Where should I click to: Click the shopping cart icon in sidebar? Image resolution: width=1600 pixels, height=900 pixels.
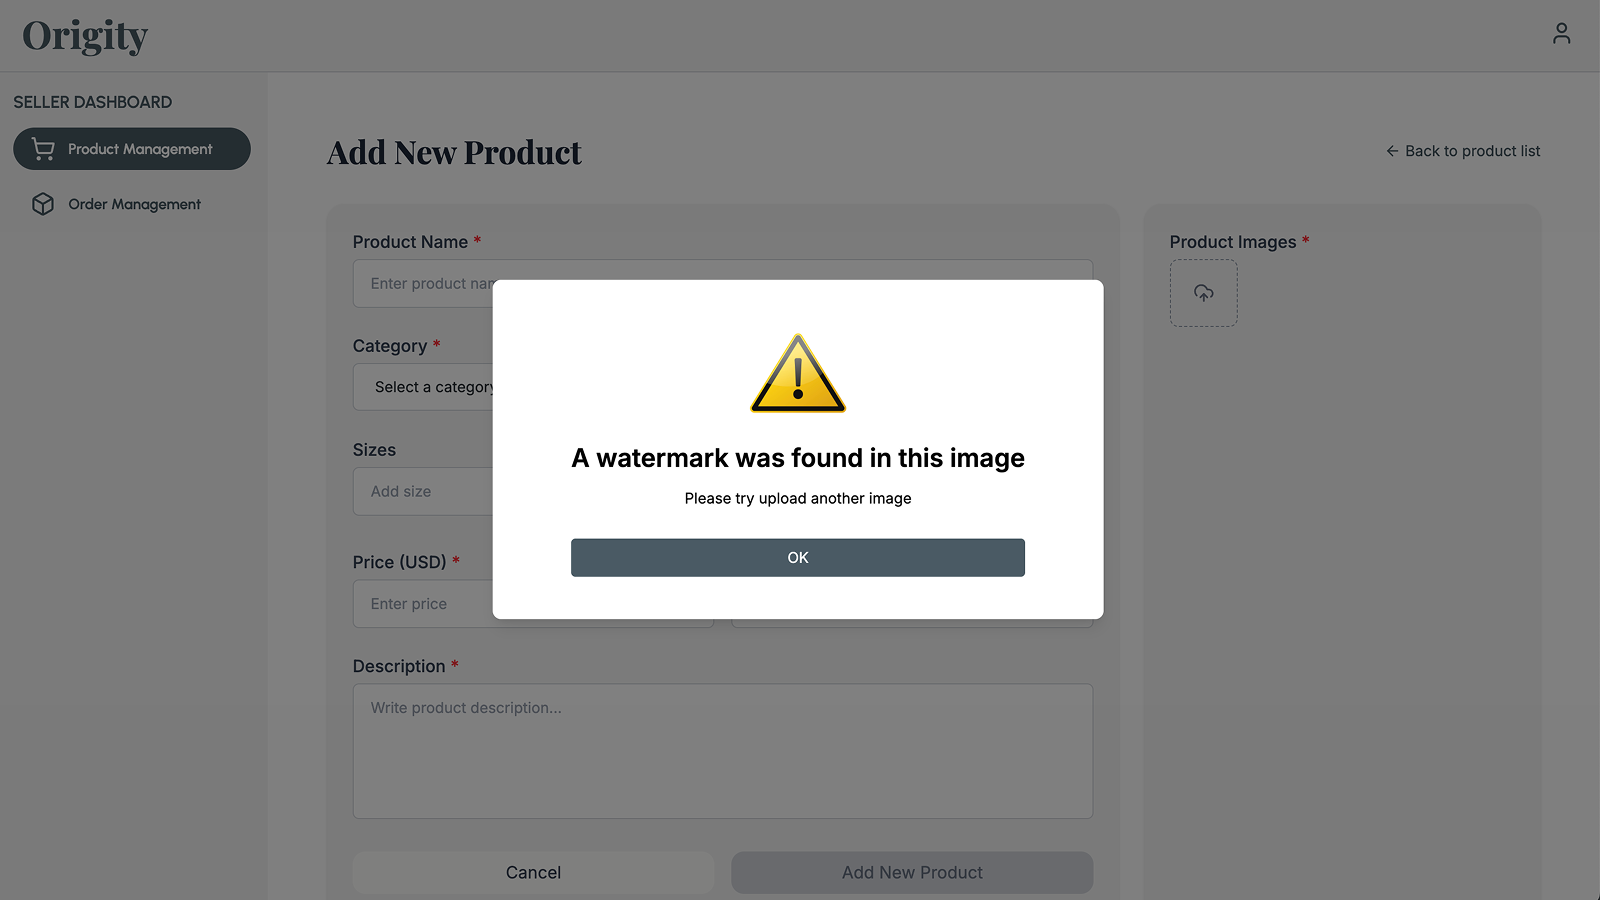tap(43, 149)
